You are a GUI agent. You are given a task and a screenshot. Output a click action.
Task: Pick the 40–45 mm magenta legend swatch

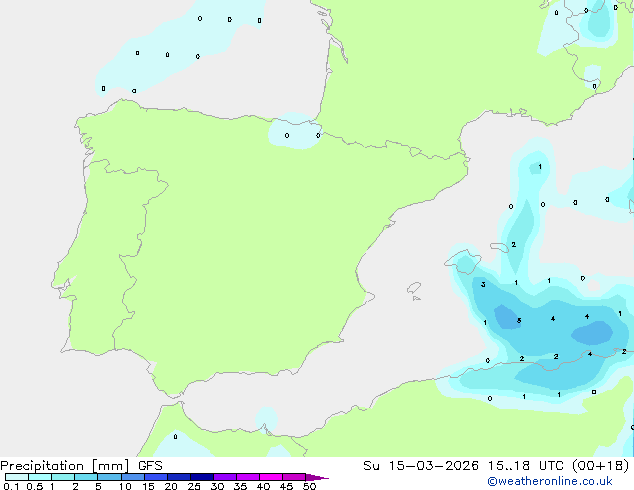[x=271, y=477]
